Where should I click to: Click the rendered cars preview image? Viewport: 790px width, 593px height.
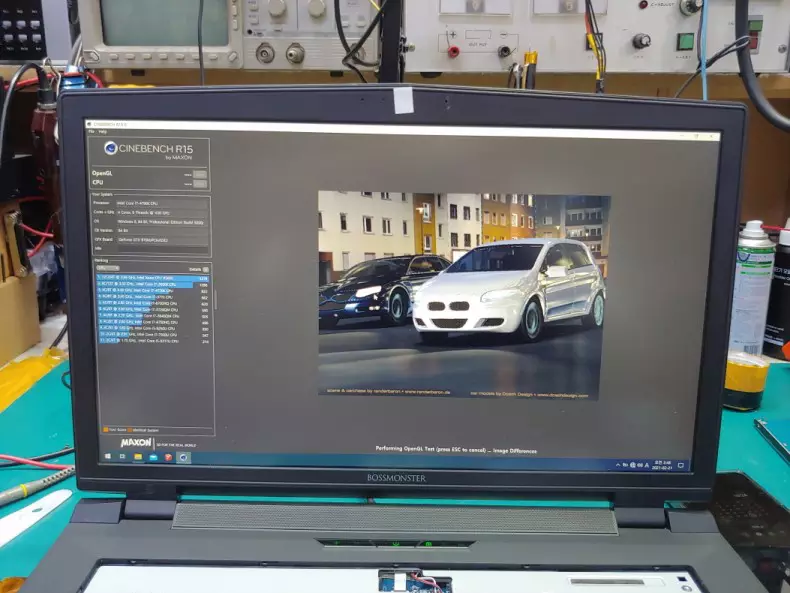(x=464, y=295)
